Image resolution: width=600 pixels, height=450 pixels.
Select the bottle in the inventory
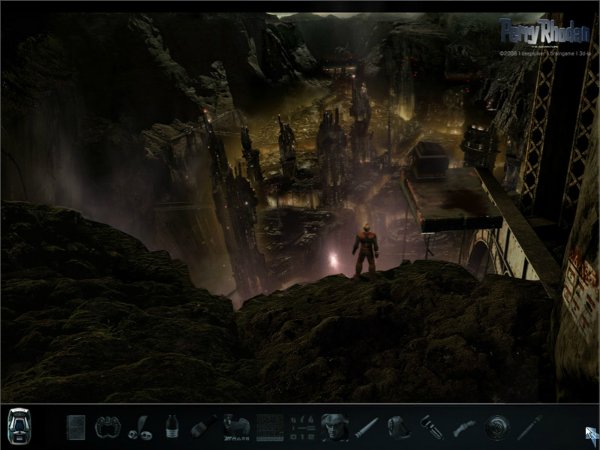(172, 427)
